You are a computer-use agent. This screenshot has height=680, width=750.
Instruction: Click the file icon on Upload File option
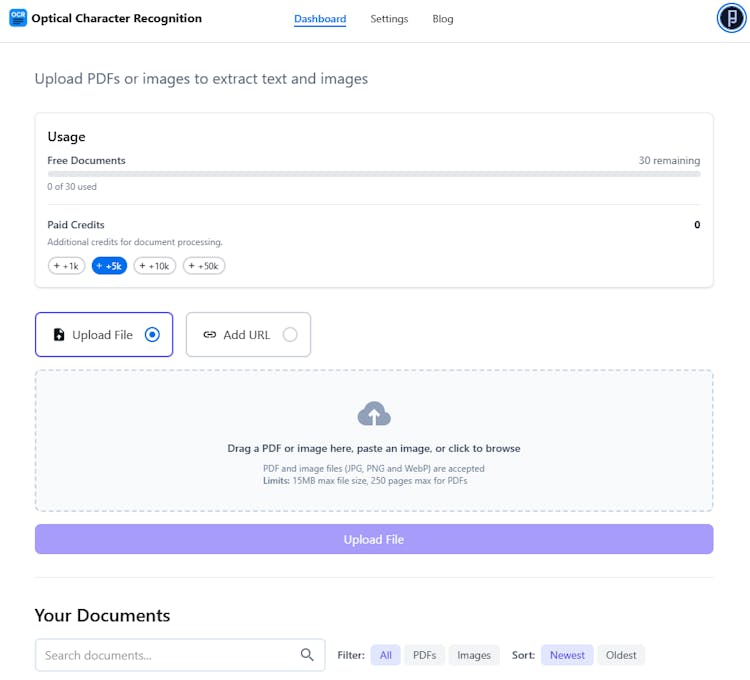(59, 335)
